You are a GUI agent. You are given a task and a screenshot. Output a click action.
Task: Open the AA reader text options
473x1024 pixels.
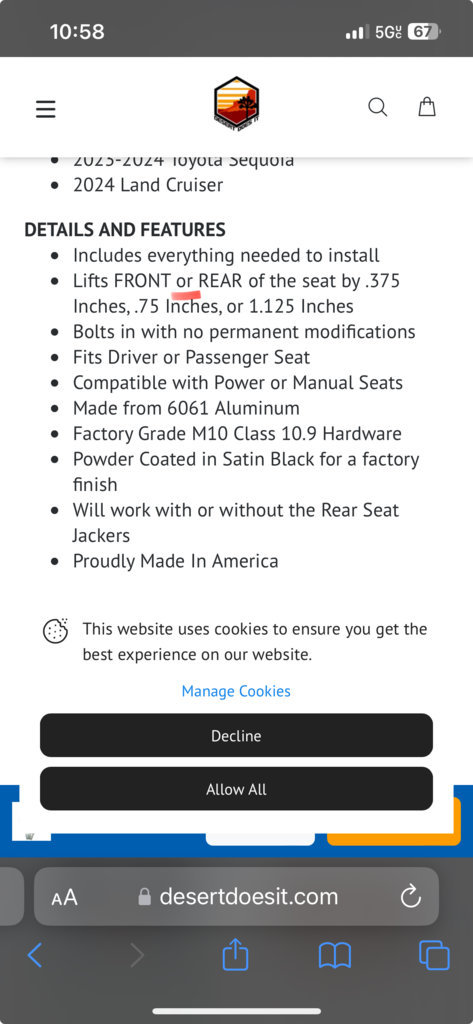click(x=64, y=897)
